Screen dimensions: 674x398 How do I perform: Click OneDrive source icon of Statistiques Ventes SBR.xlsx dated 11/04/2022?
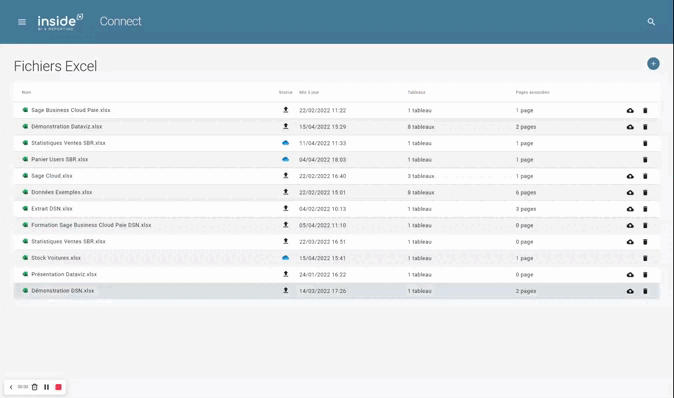click(x=285, y=143)
